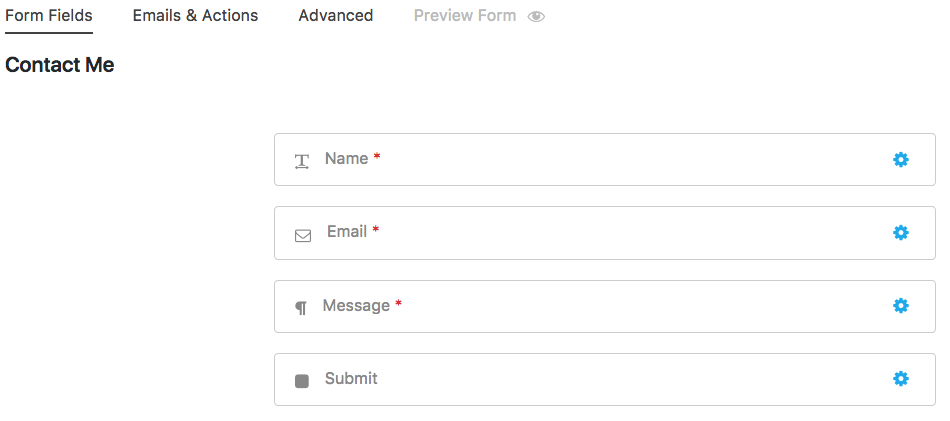The image size is (950, 421).
Task: Select the Name field row
Action: pyautogui.click(x=605, y=159)
